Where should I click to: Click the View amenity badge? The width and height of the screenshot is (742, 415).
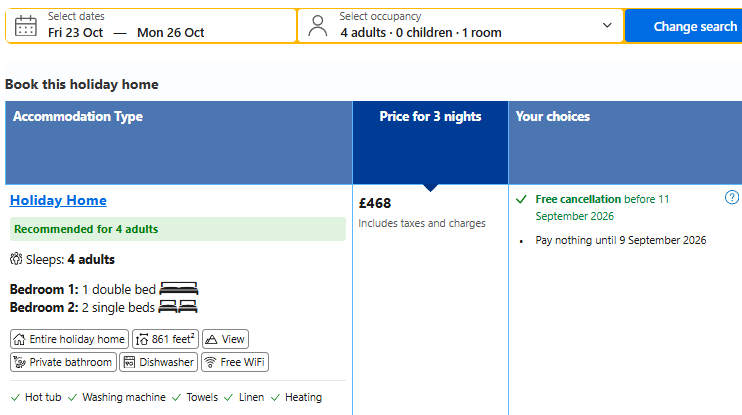coord(225,339)
